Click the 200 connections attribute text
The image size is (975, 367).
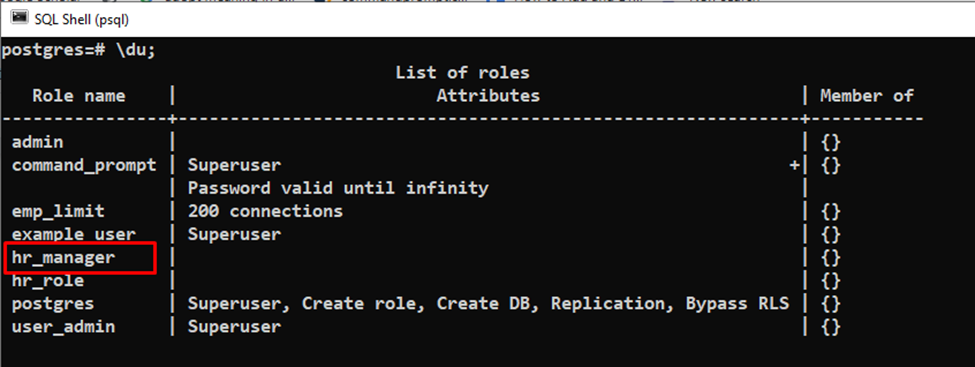(265, 211)
